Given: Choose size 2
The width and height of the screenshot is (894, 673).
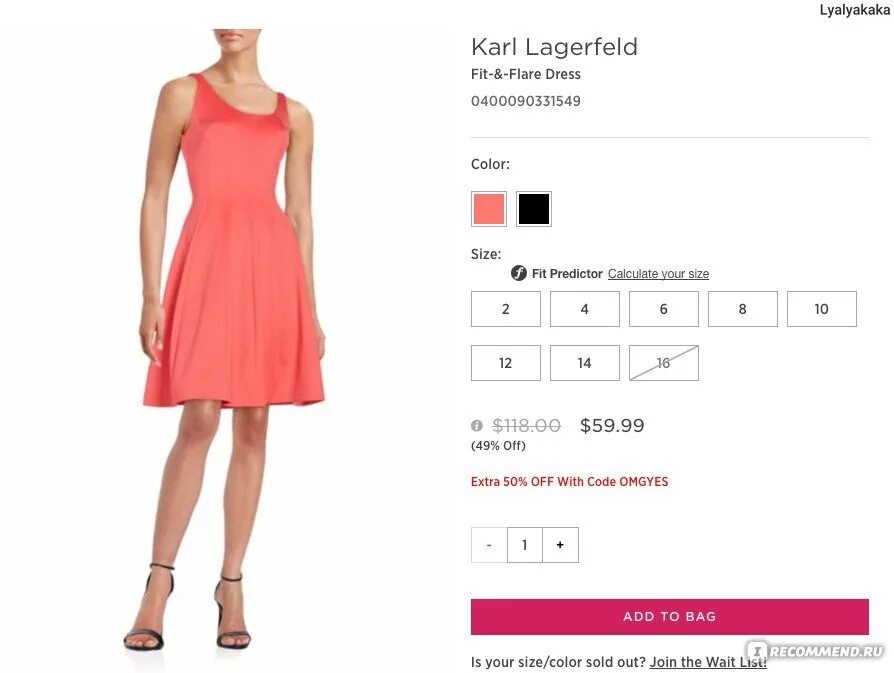Looking at the screenshot, I should coord(506,309).
